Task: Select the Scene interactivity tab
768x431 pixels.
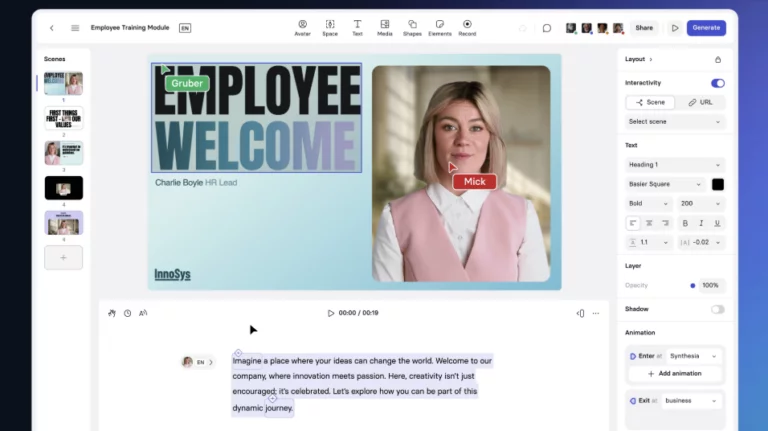Action: tap(650, 102)
